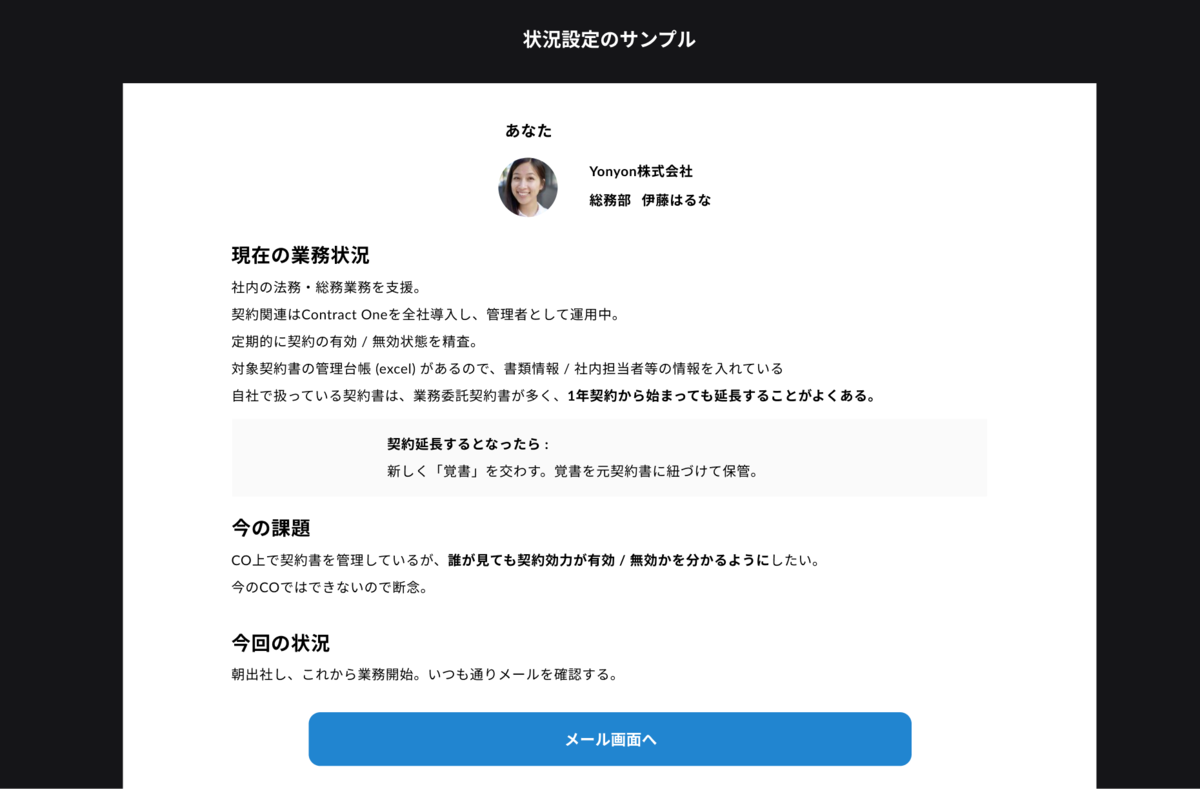
Task: Click the 総務部 伊藤はるな name text
Action: (x=650, y=200)
